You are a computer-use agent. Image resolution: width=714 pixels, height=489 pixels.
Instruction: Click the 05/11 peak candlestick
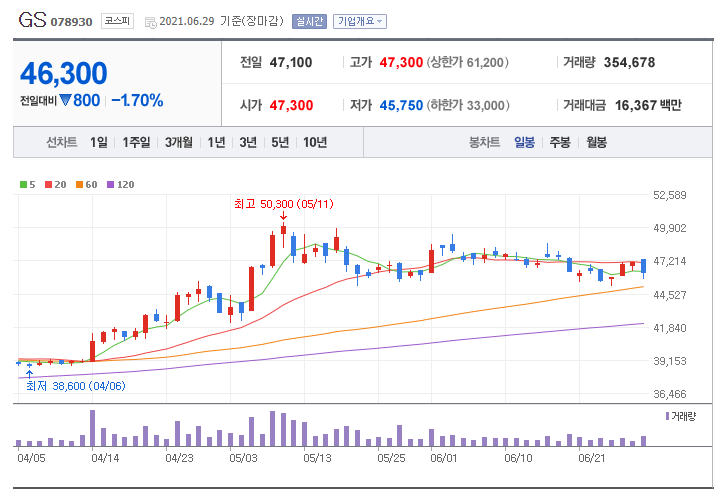(283, 234)
